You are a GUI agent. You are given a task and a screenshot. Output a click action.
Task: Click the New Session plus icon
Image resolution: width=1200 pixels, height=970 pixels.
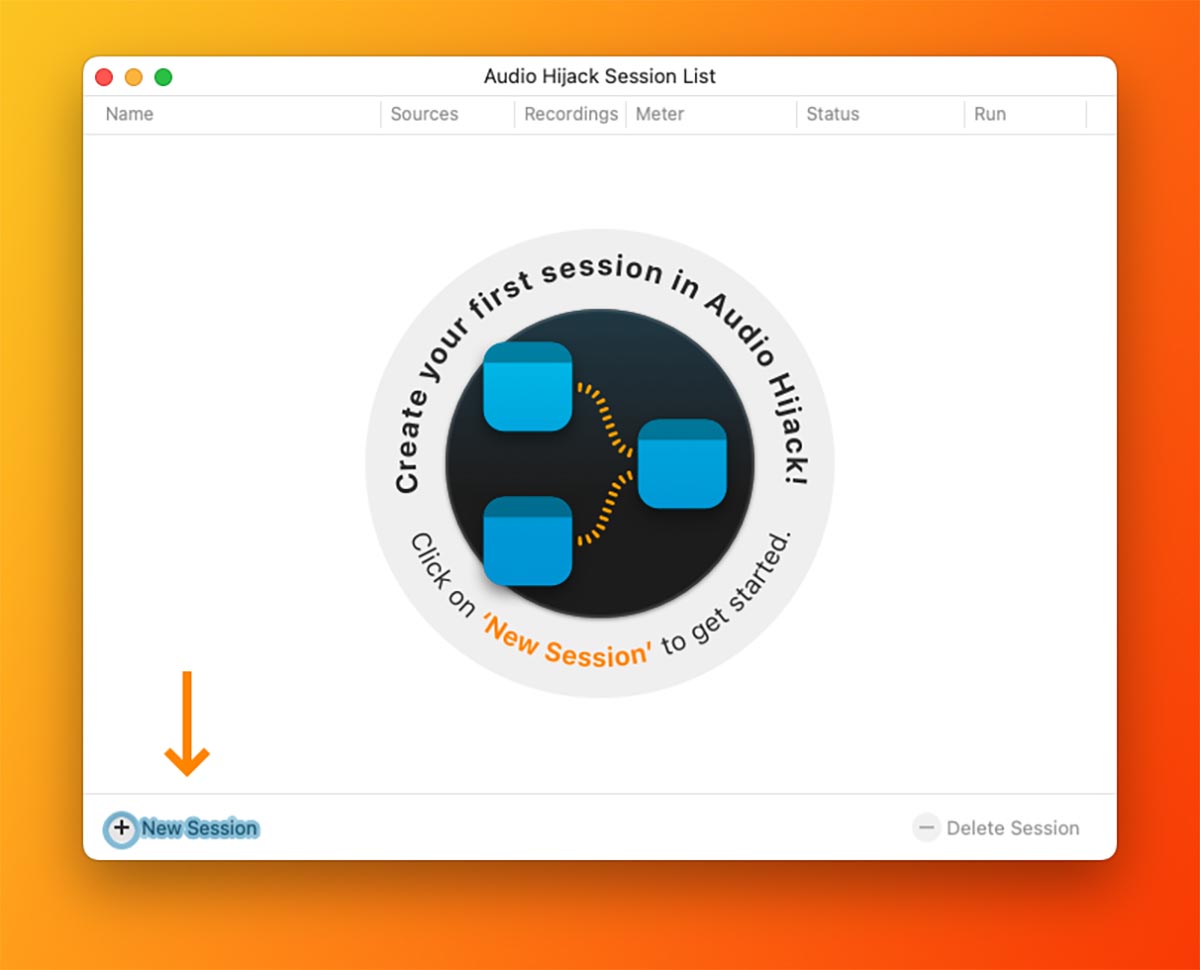[121, 828]
